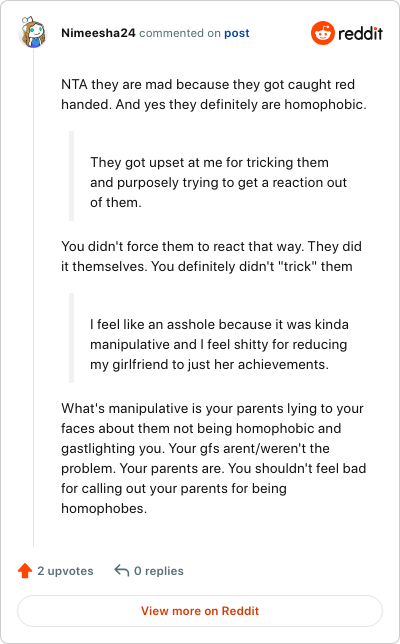Click the vertical comment thread line
The width and height of the screenshot is (400, 644).
pos(34,298)
